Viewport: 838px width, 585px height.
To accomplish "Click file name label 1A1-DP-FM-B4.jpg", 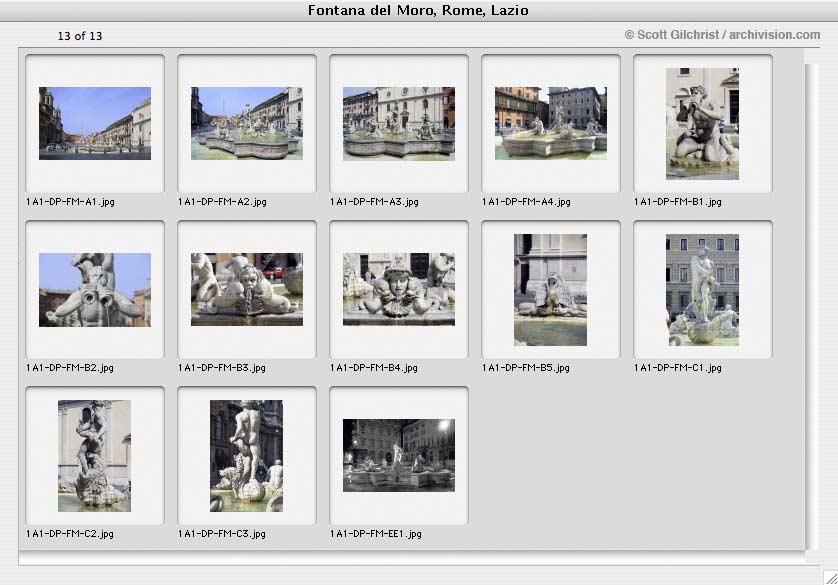I will pos(374,368).
